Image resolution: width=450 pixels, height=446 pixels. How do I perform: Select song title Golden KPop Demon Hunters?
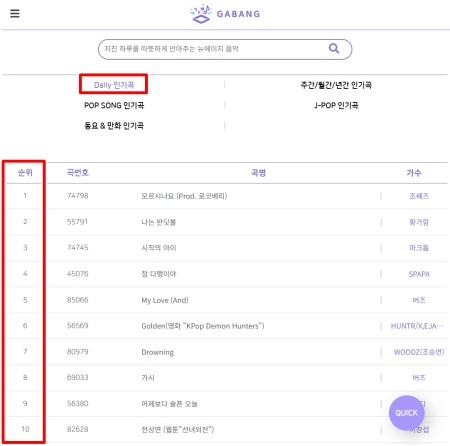(203, 326)
